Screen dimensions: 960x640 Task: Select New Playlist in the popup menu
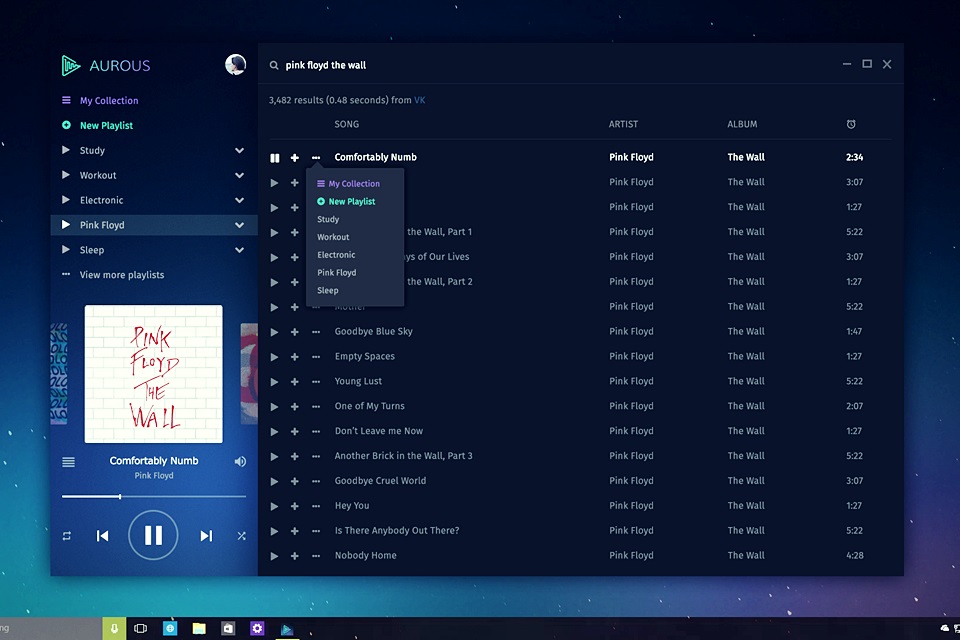(351, 202)
